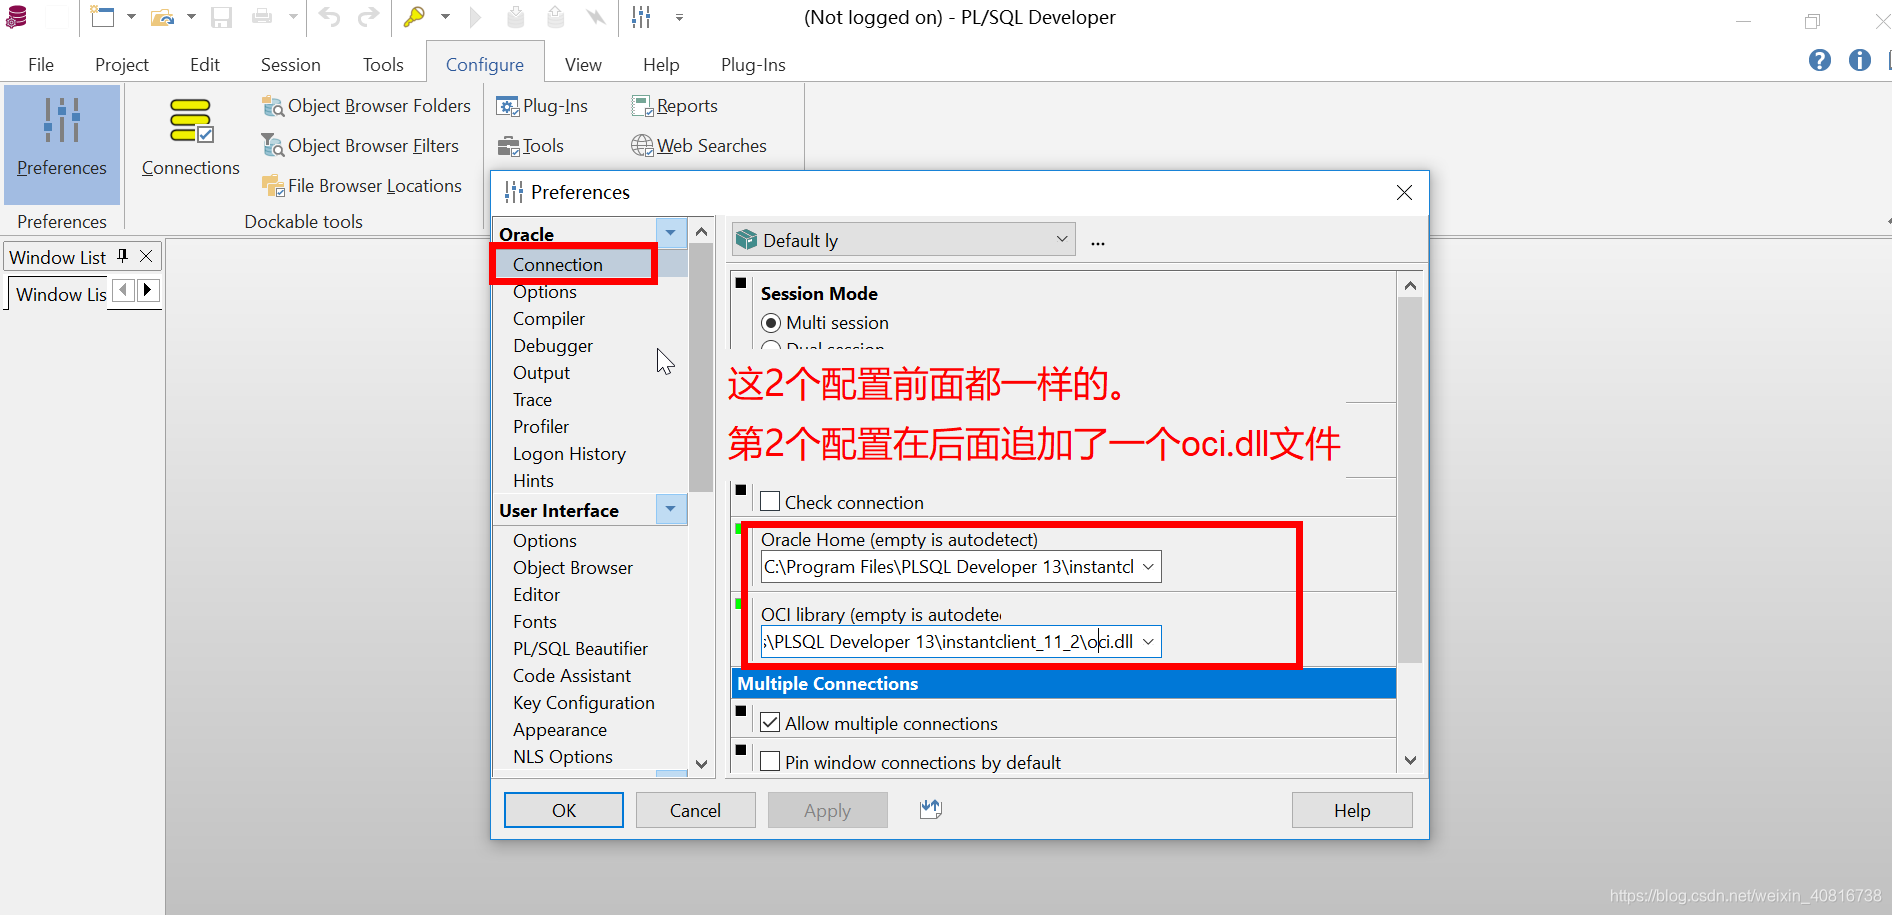The height and width of the screenshot is (915, 1892).
Task: Click the Commit database down-arrow icon
Action: pos(515,17)
